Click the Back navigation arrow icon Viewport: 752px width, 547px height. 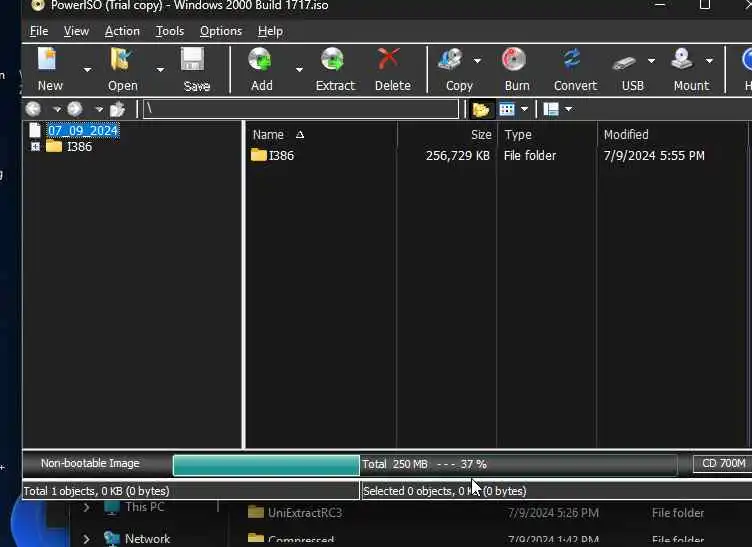point(34,109)
